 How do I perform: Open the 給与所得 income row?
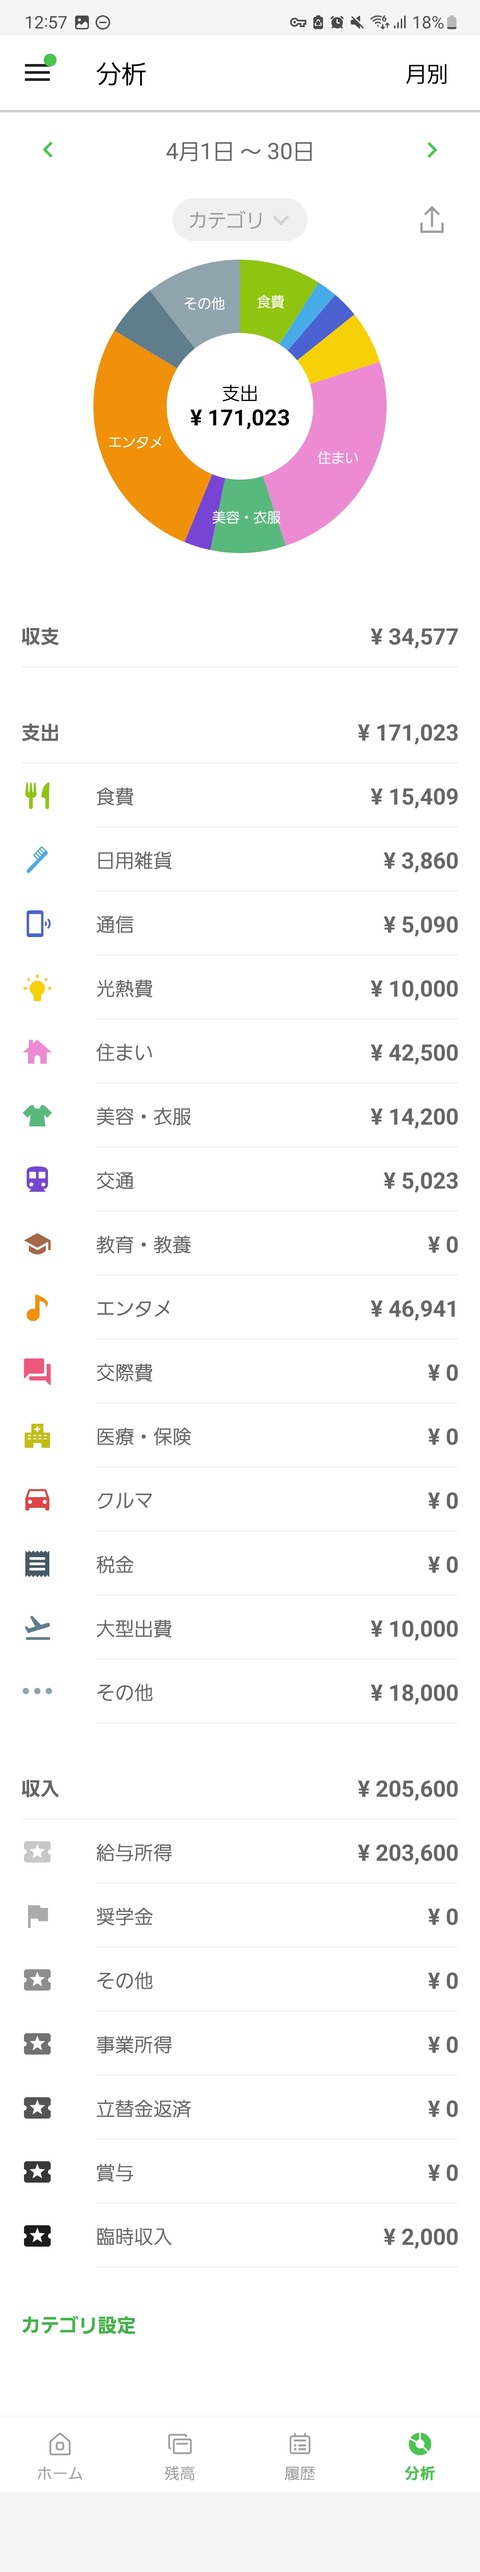coord(240,1852)
